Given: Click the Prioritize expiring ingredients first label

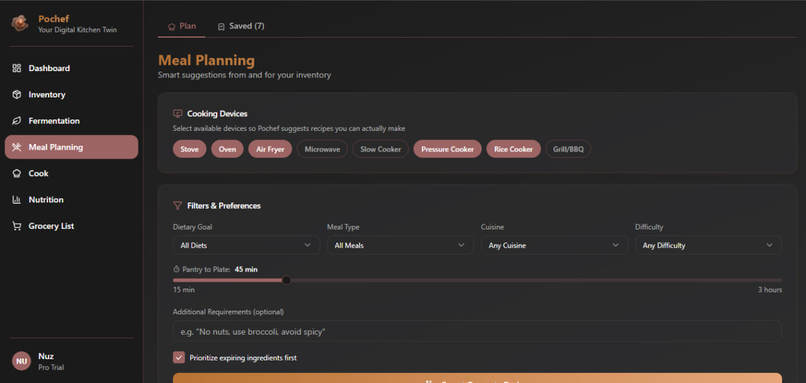Looking at the screenshot, I should 243,358.
